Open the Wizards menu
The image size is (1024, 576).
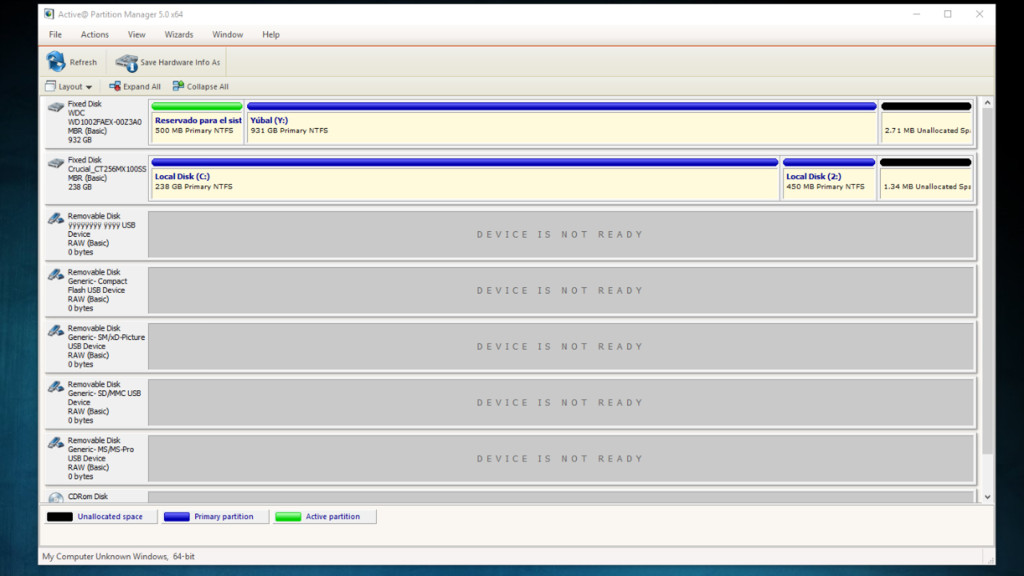point(179,35)
